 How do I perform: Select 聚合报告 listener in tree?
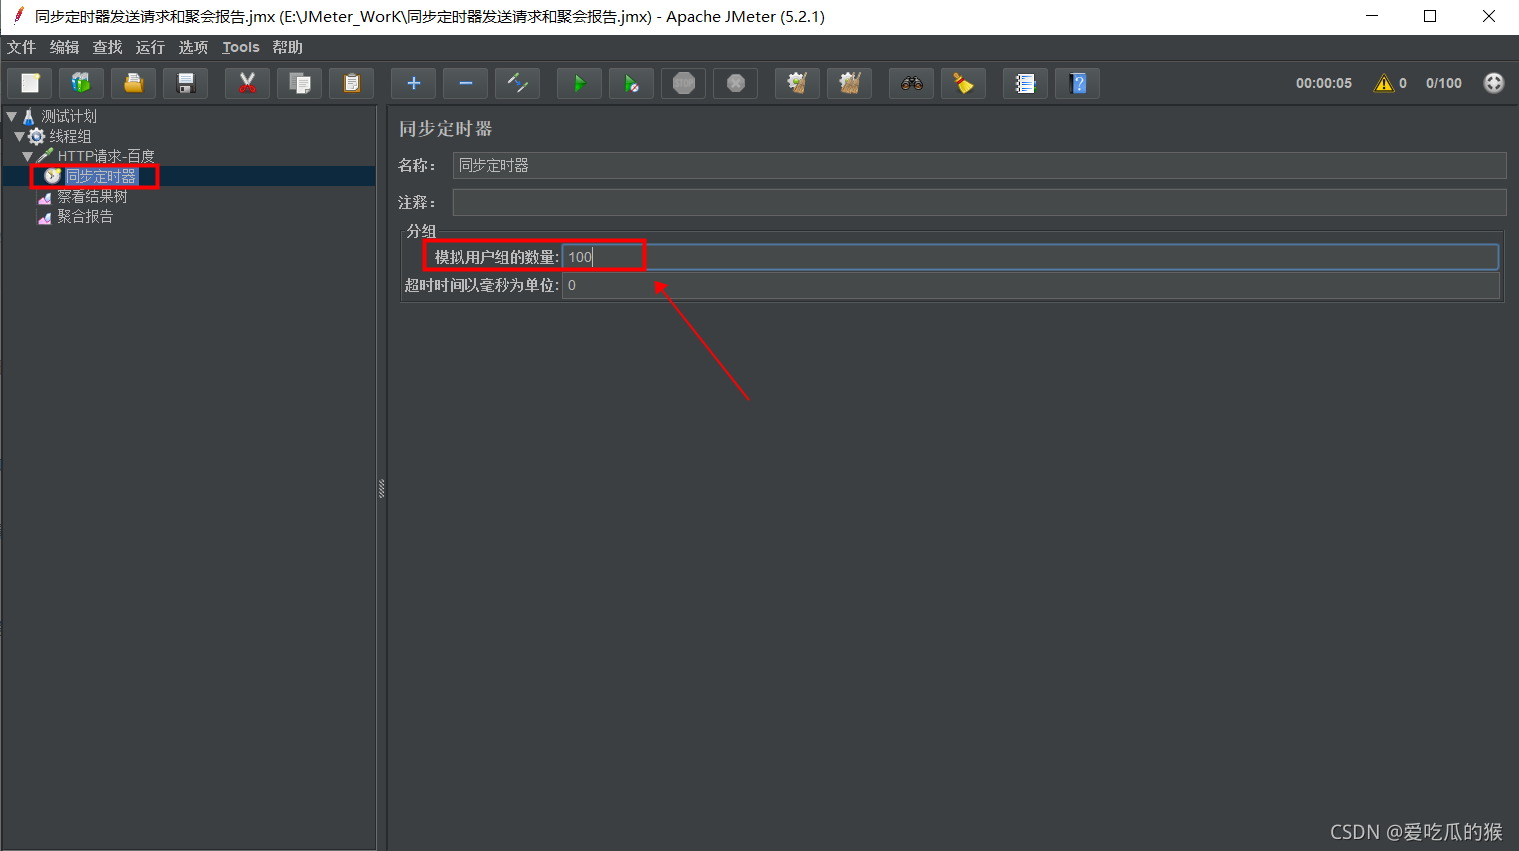[x=85, y=216]
